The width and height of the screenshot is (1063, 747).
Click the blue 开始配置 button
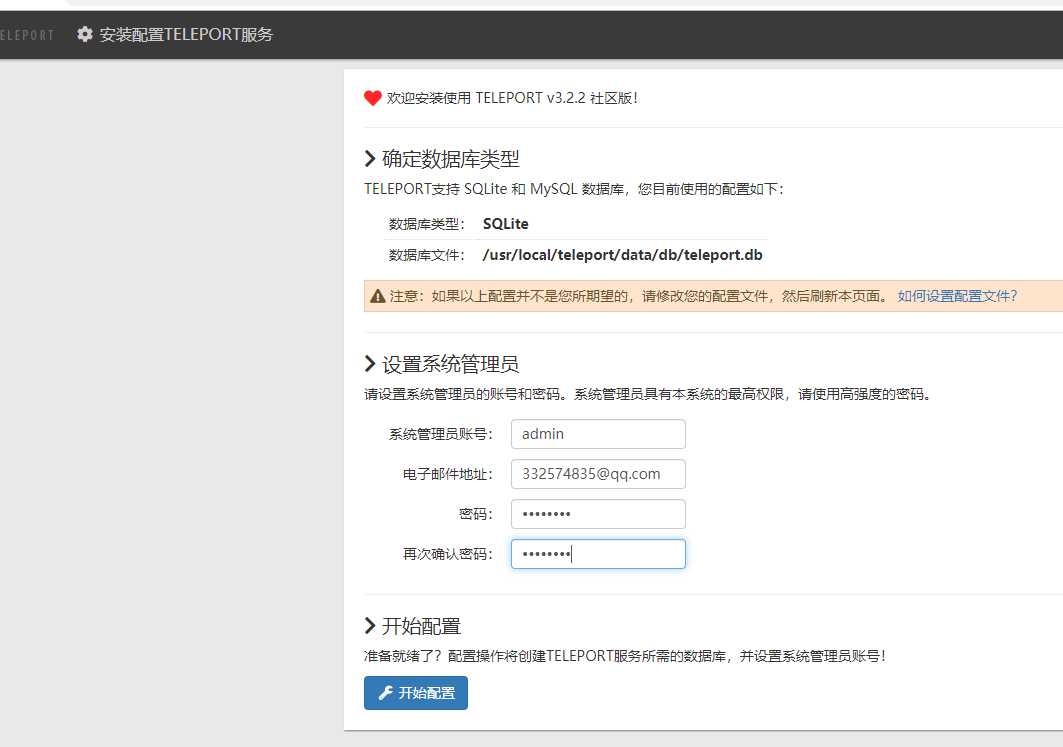[416, 693]
